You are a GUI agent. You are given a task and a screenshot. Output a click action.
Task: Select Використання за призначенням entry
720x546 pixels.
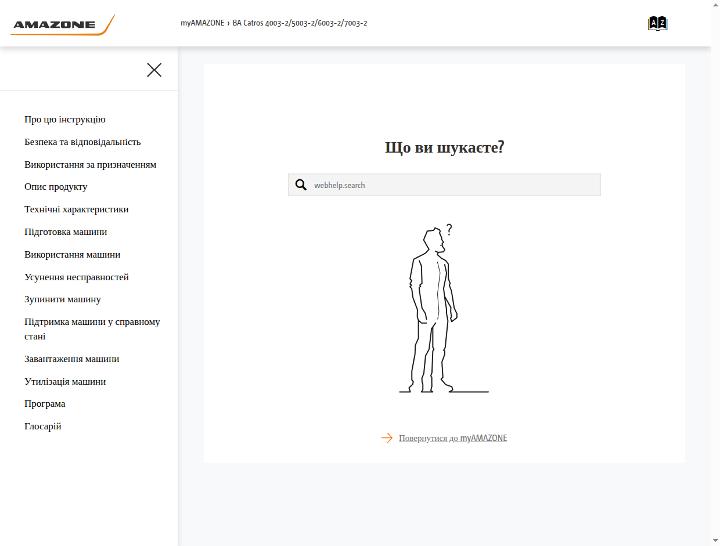pyautogui.click(x=90, y=164)
